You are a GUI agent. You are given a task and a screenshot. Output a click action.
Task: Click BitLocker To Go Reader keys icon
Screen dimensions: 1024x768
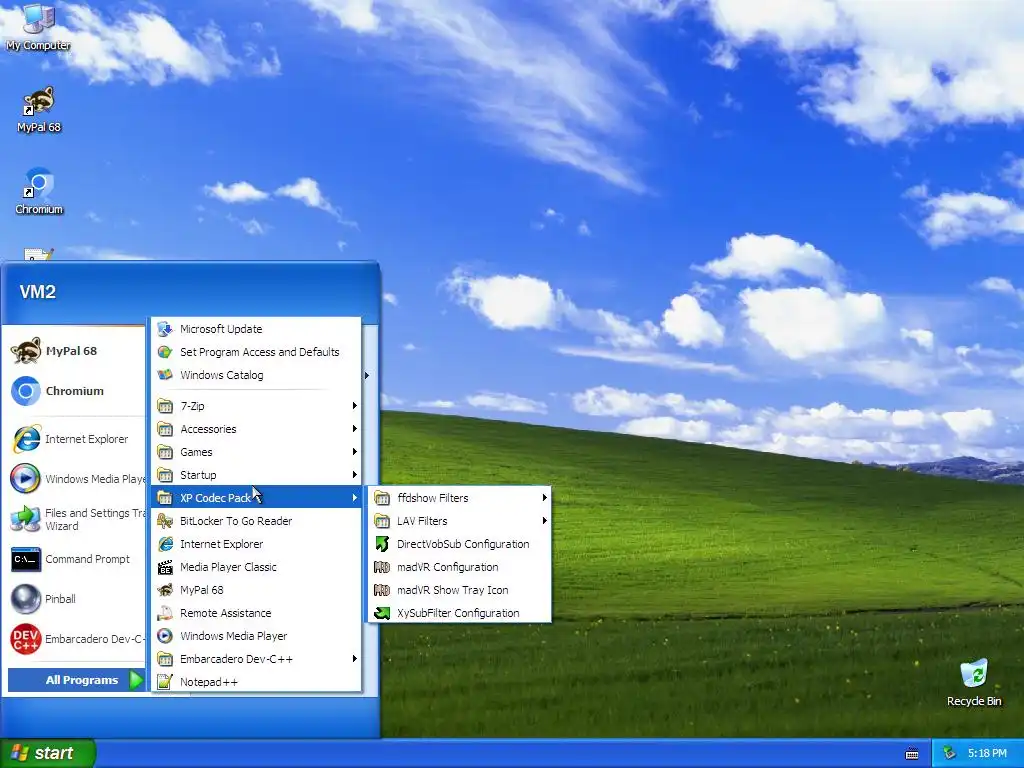(165, 521)
